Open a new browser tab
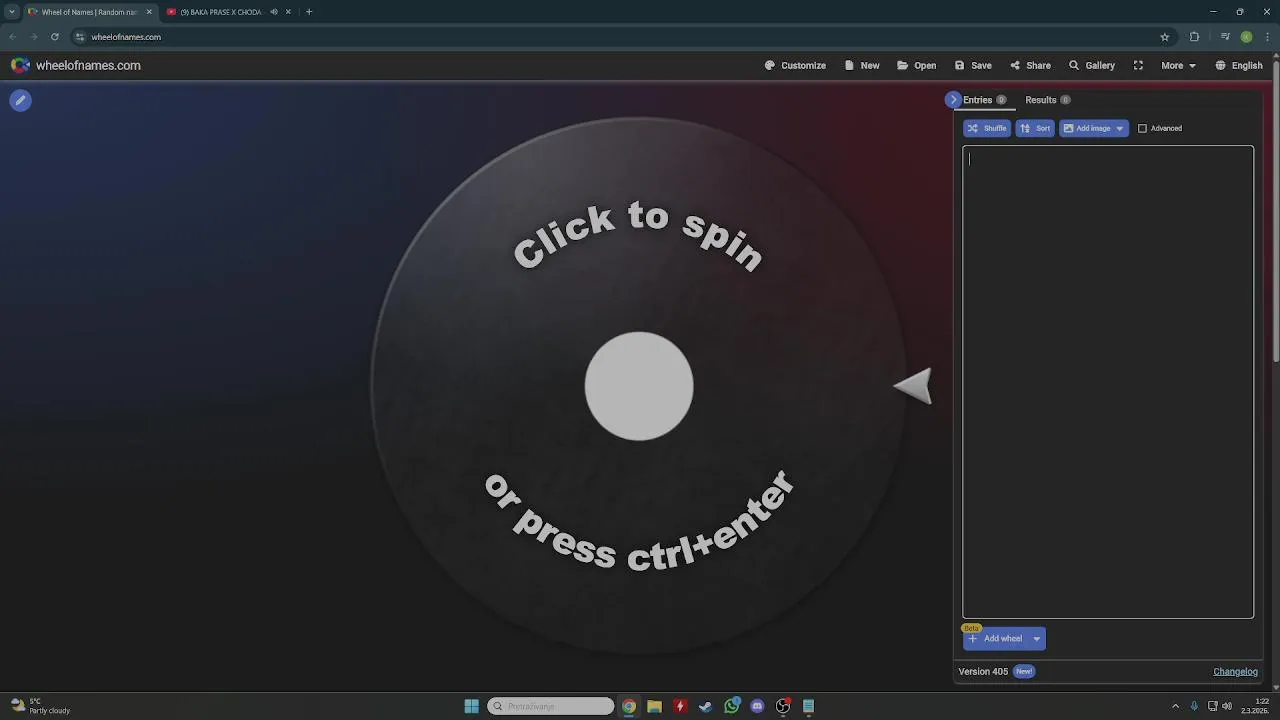This screenshot has width=1280, height=720. pyautogui.click(x=309, y=12)
